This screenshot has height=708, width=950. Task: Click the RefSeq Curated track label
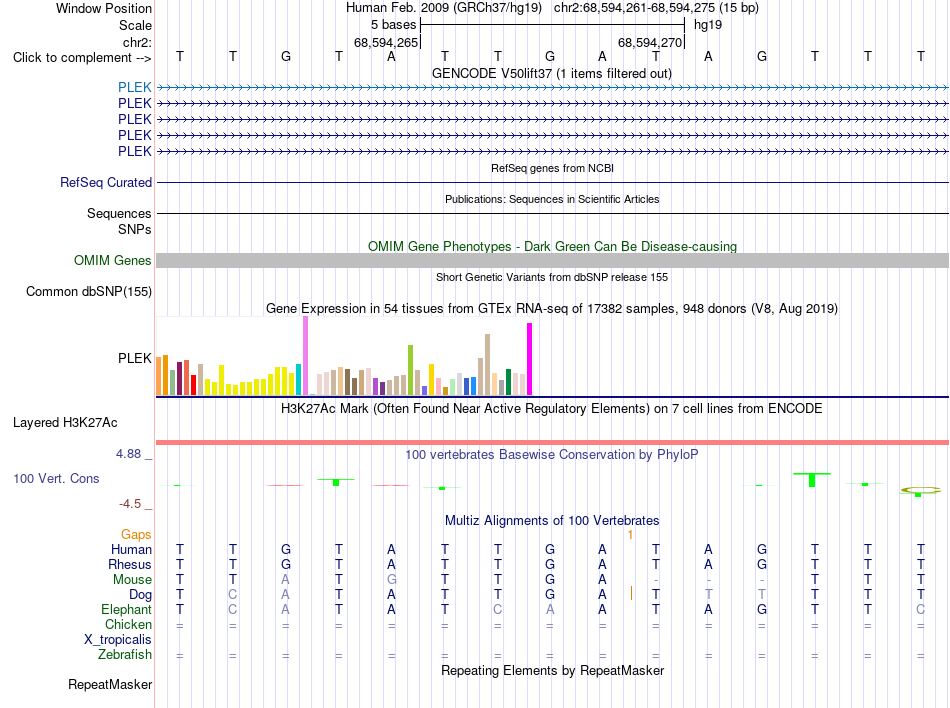(106, 182)
